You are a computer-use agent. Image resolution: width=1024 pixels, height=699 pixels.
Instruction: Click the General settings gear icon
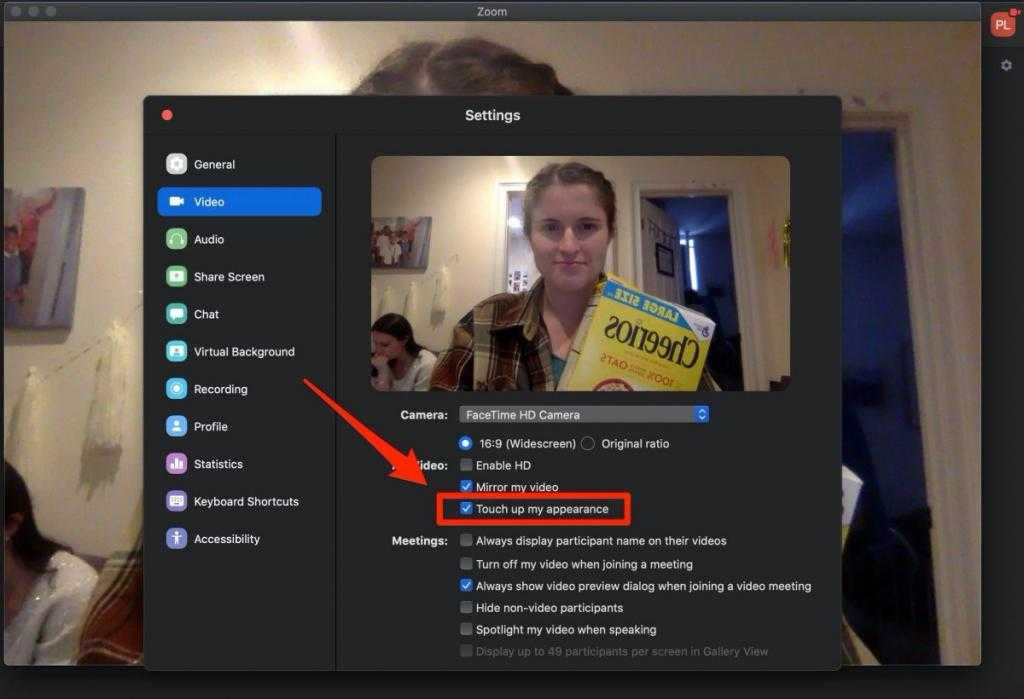[x=177, y=164]
